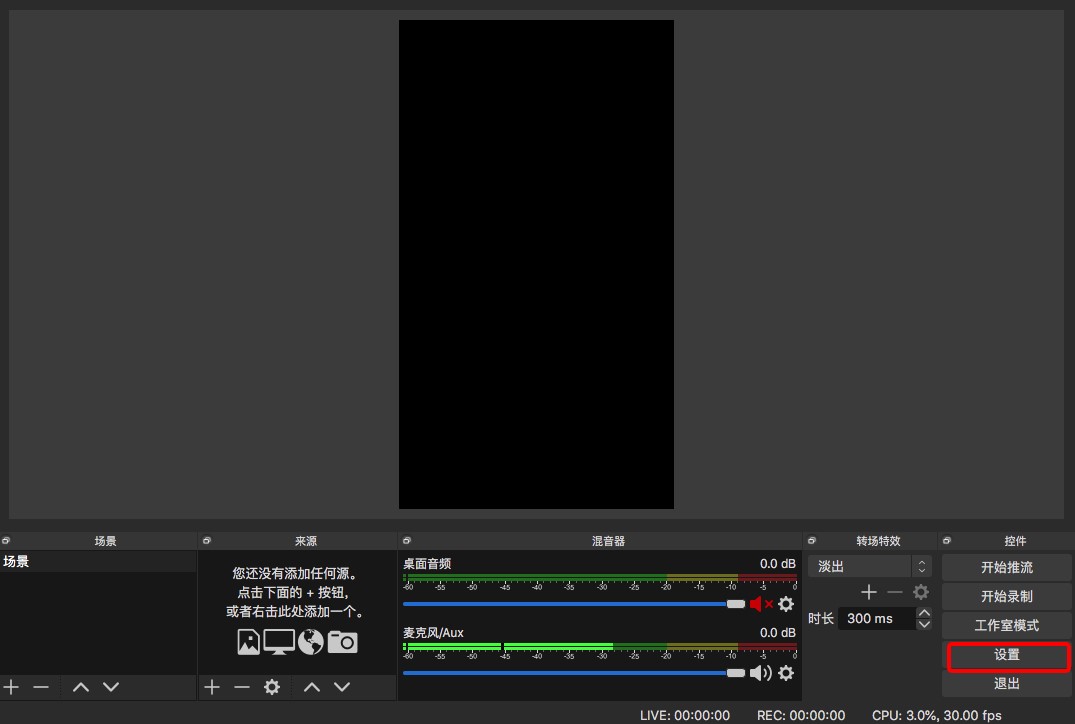Click the browser globe source icon
Viewport: 1075px width, 724px height.
[x=311, y=642]
